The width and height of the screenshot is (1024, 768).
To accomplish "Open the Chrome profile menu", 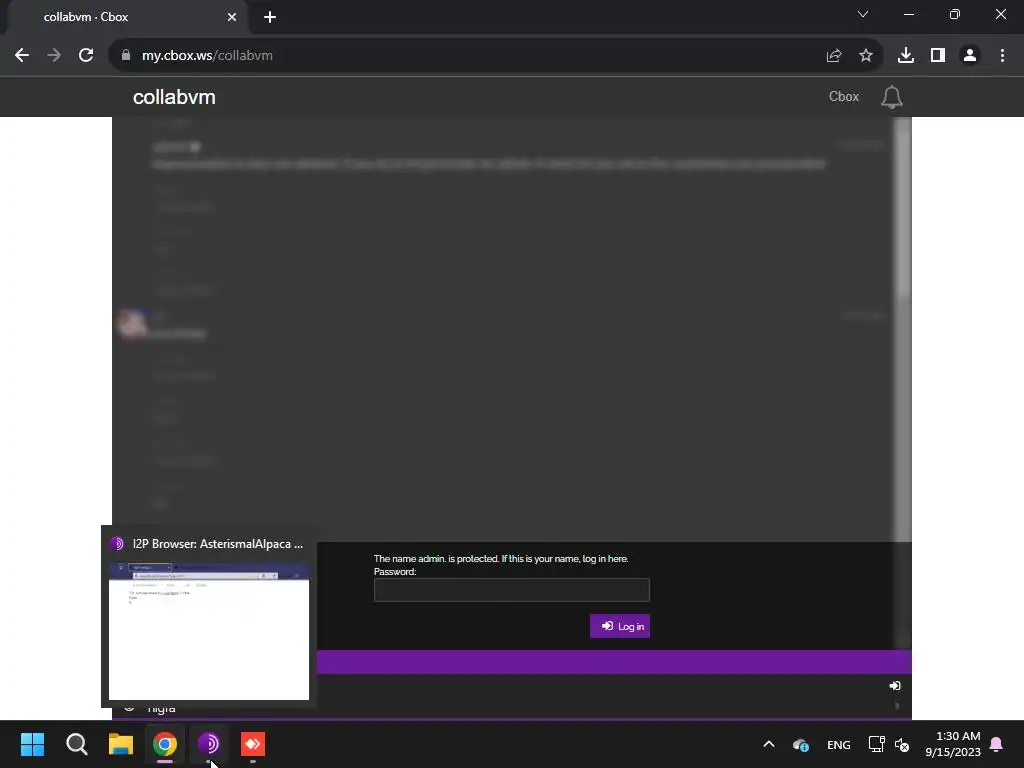I will point(970,56).
